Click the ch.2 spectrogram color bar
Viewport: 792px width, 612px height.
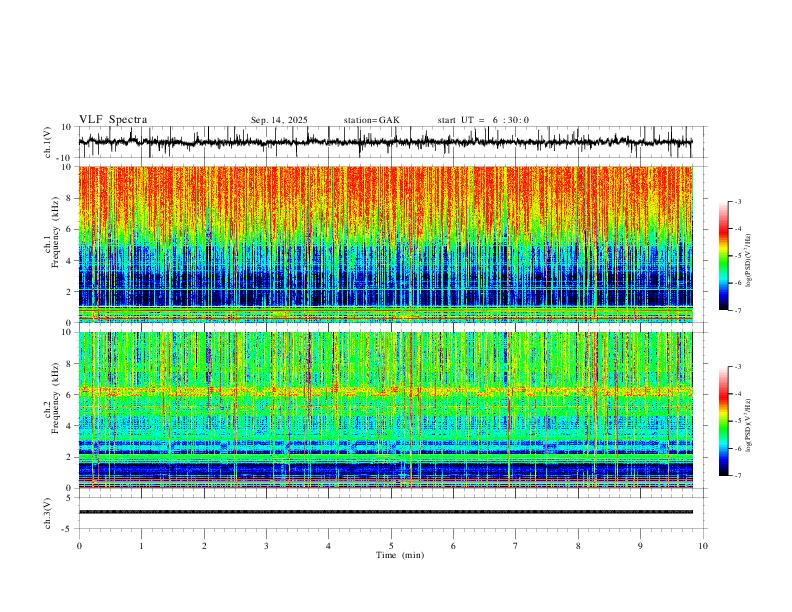click(723, 421)
